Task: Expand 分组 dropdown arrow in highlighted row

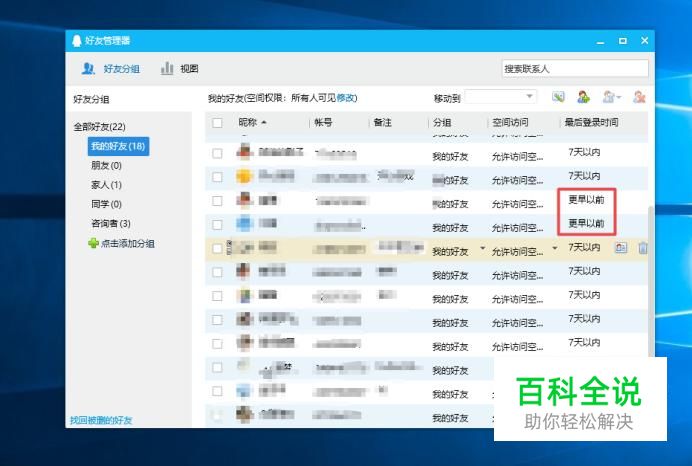Action: pyautogui.click(x=482, y=248)
